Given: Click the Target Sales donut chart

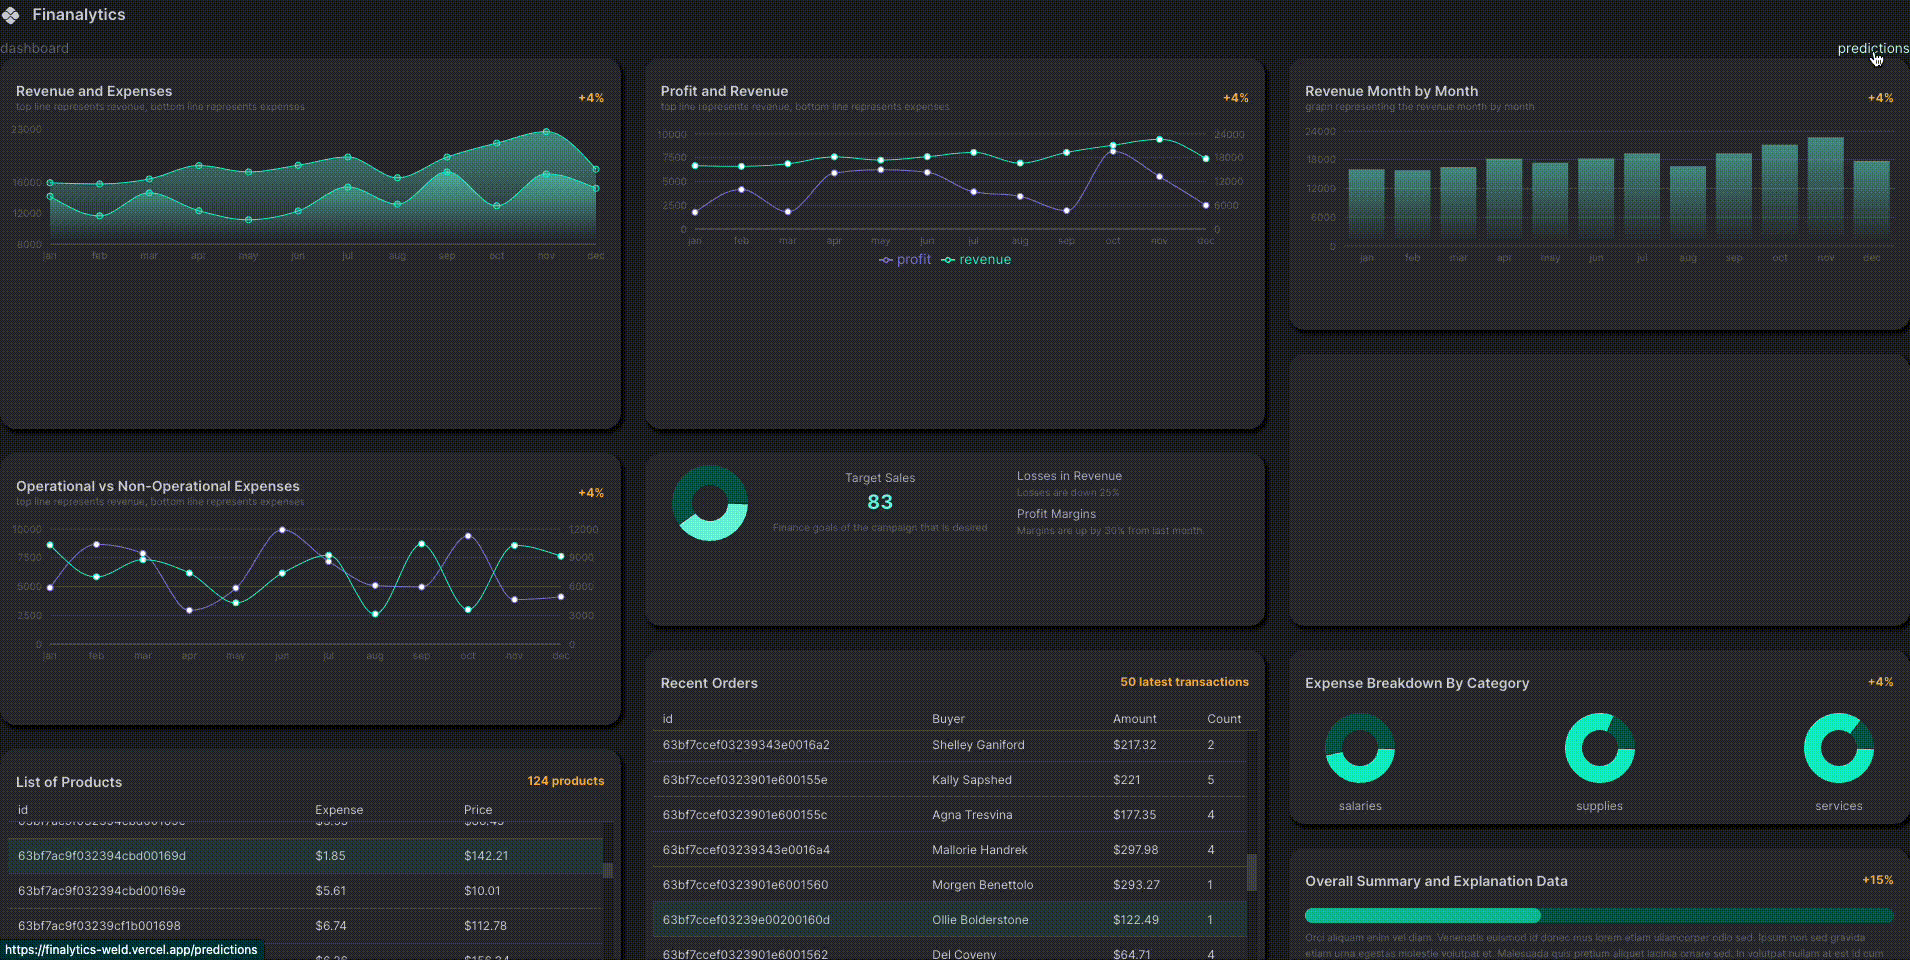Looking at the screenshot, I should (710, 503).
